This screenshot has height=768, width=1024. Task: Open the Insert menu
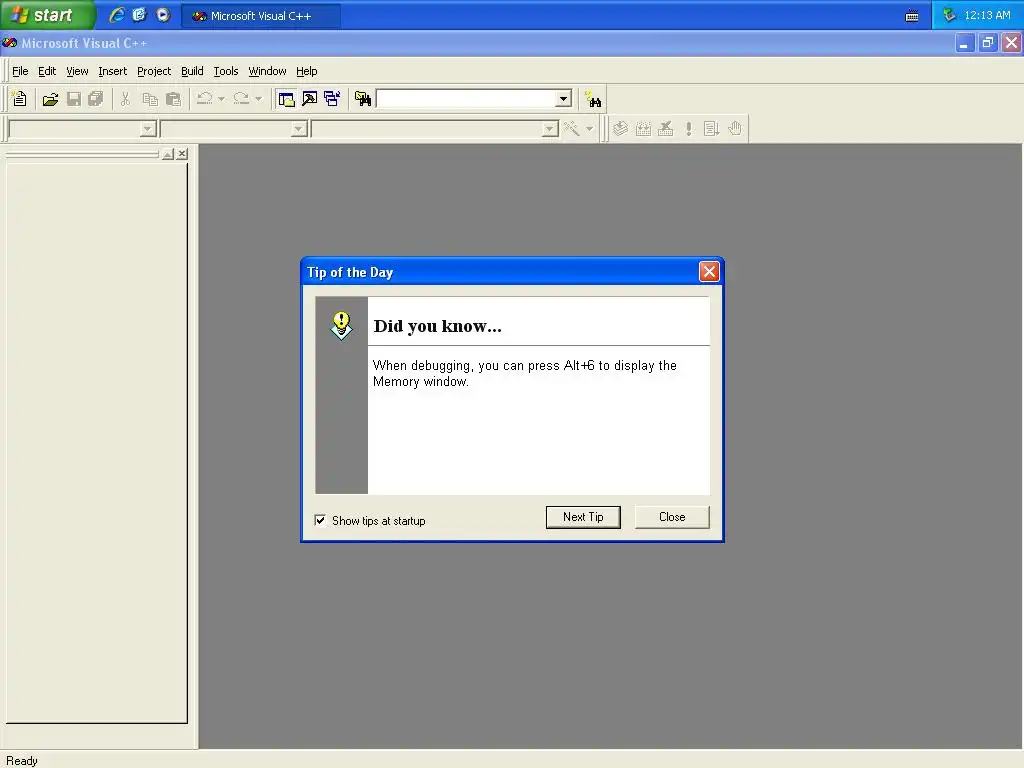click(x=112, y=71)
